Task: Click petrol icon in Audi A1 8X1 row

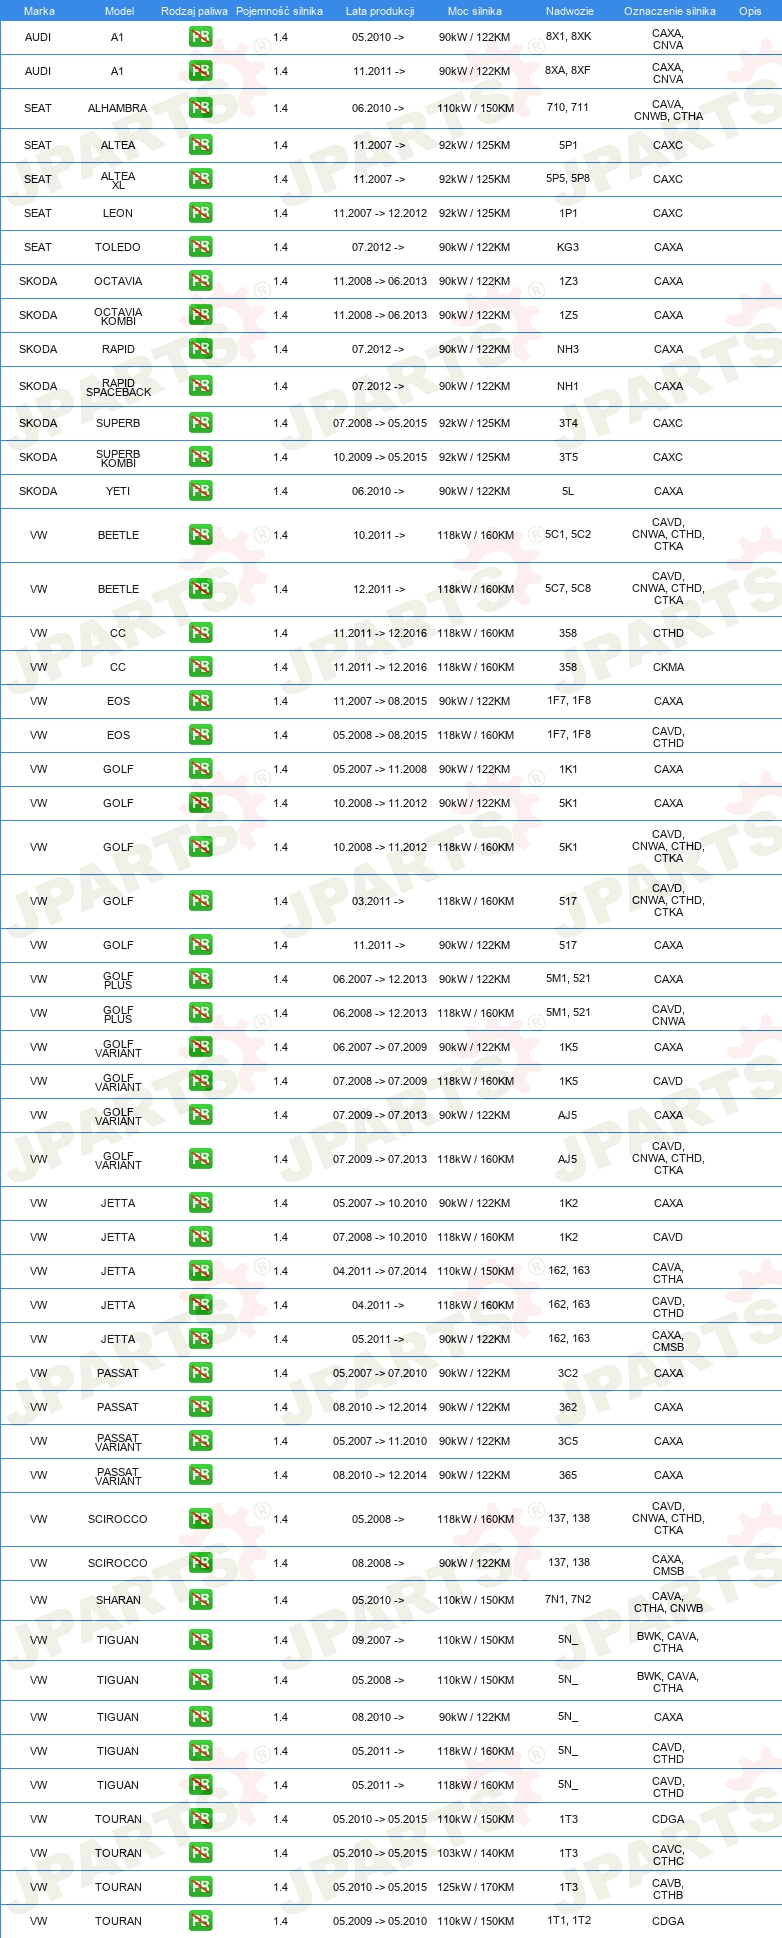Action: click(x=200, y=37)
